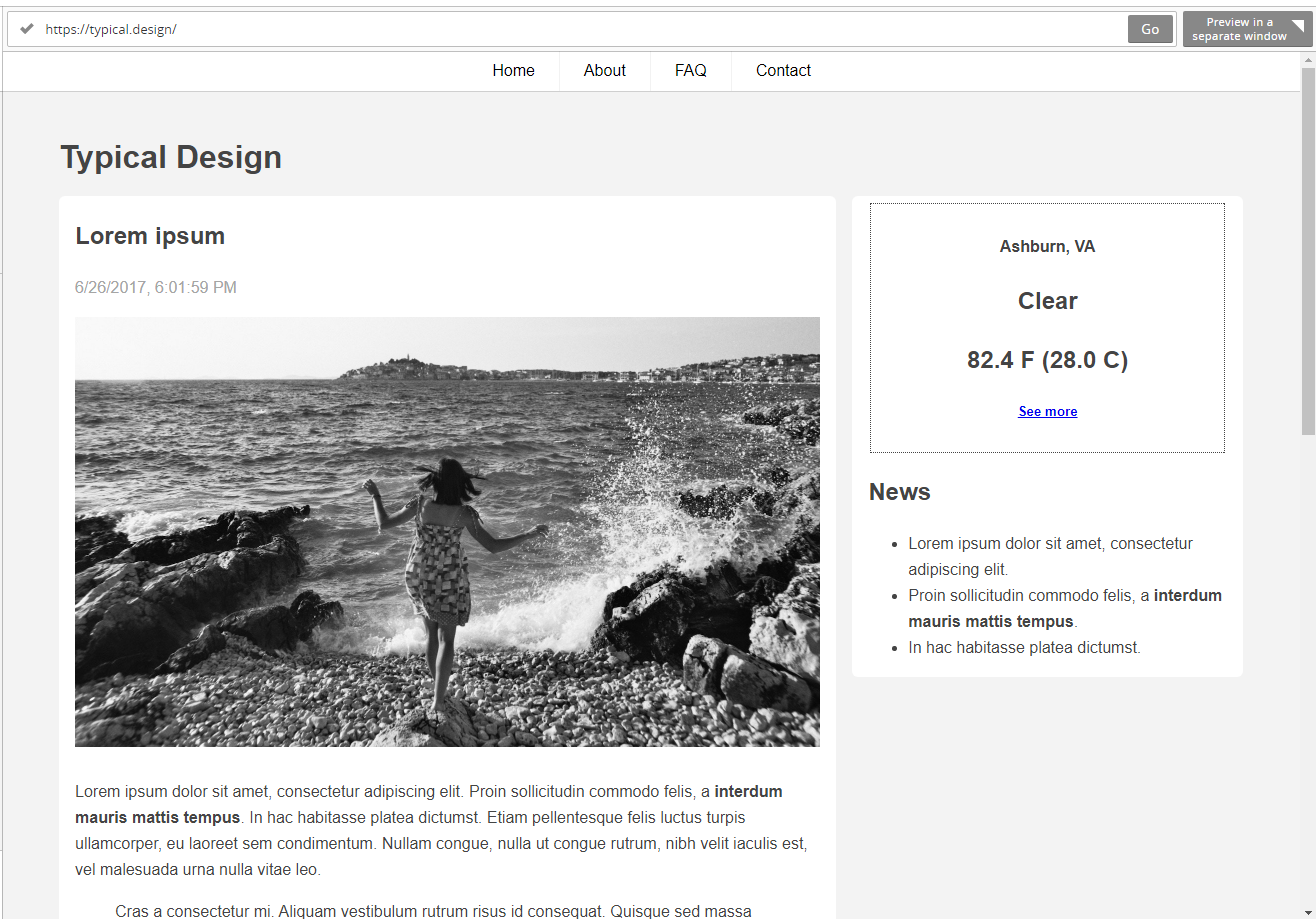
Task: Follow the See more weather link
Action: (1047, 411)
